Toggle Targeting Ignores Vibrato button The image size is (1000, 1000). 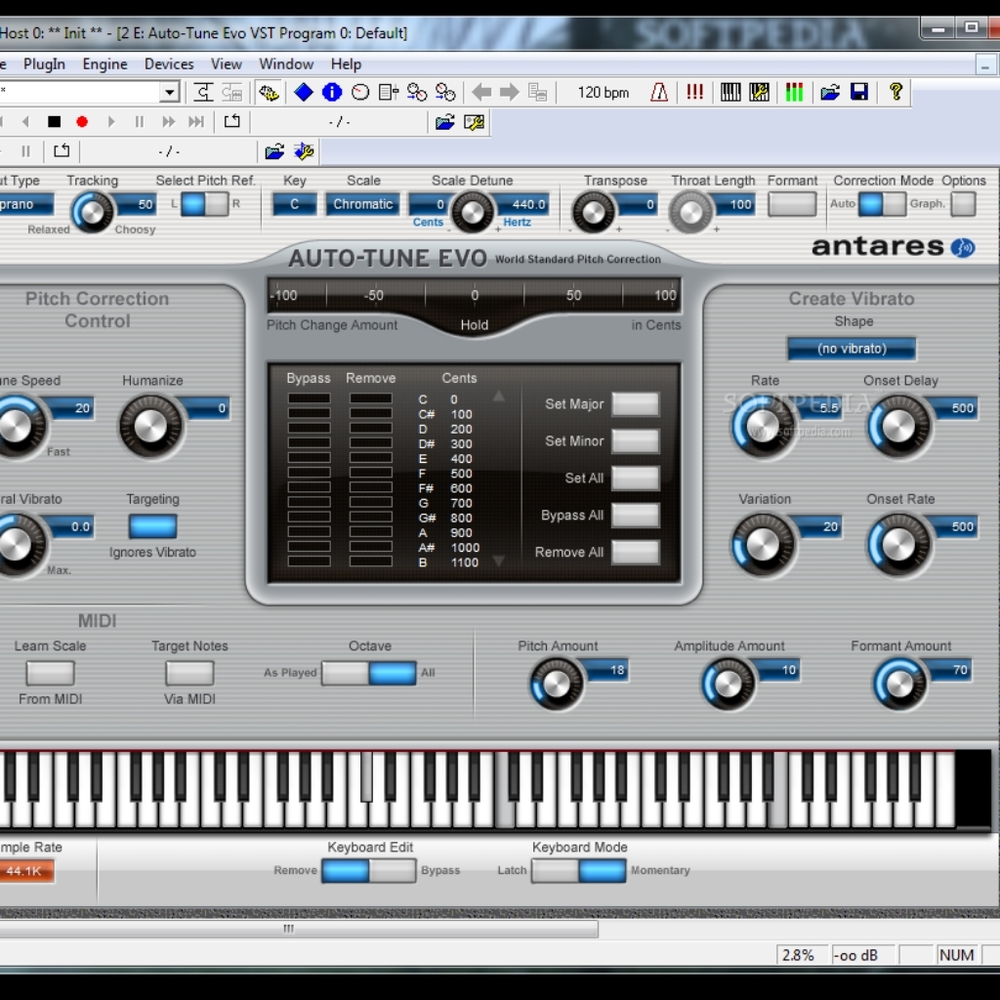click(152, 526)
